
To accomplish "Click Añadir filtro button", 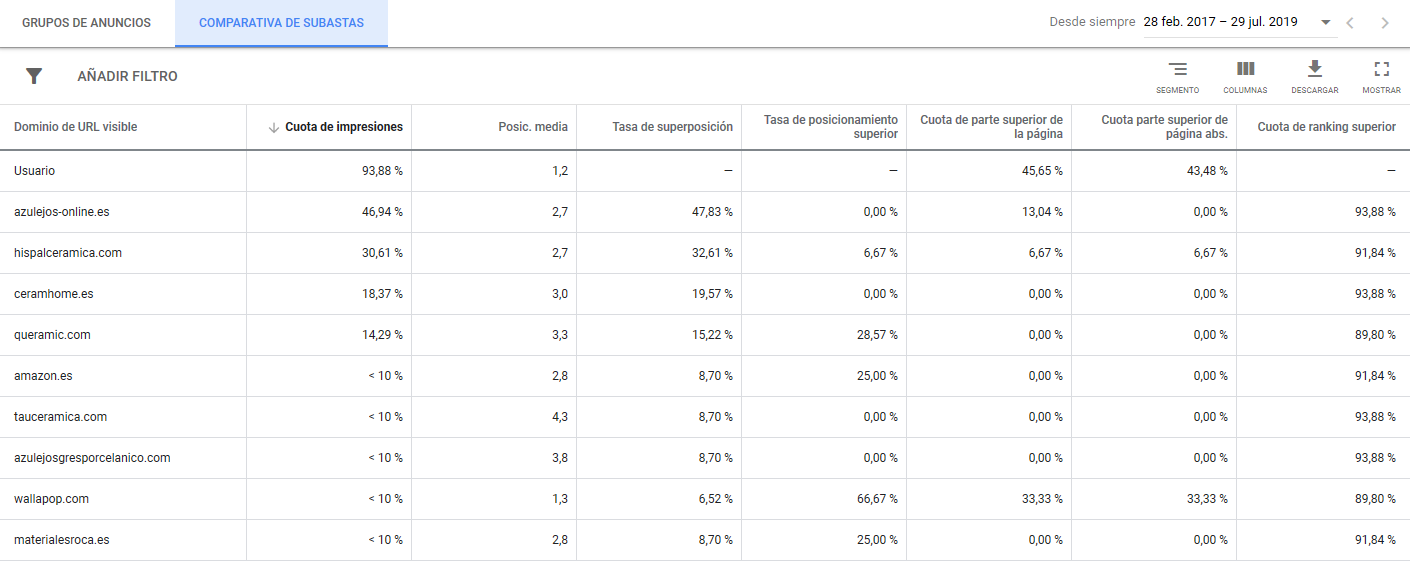I will coord(127,76).
